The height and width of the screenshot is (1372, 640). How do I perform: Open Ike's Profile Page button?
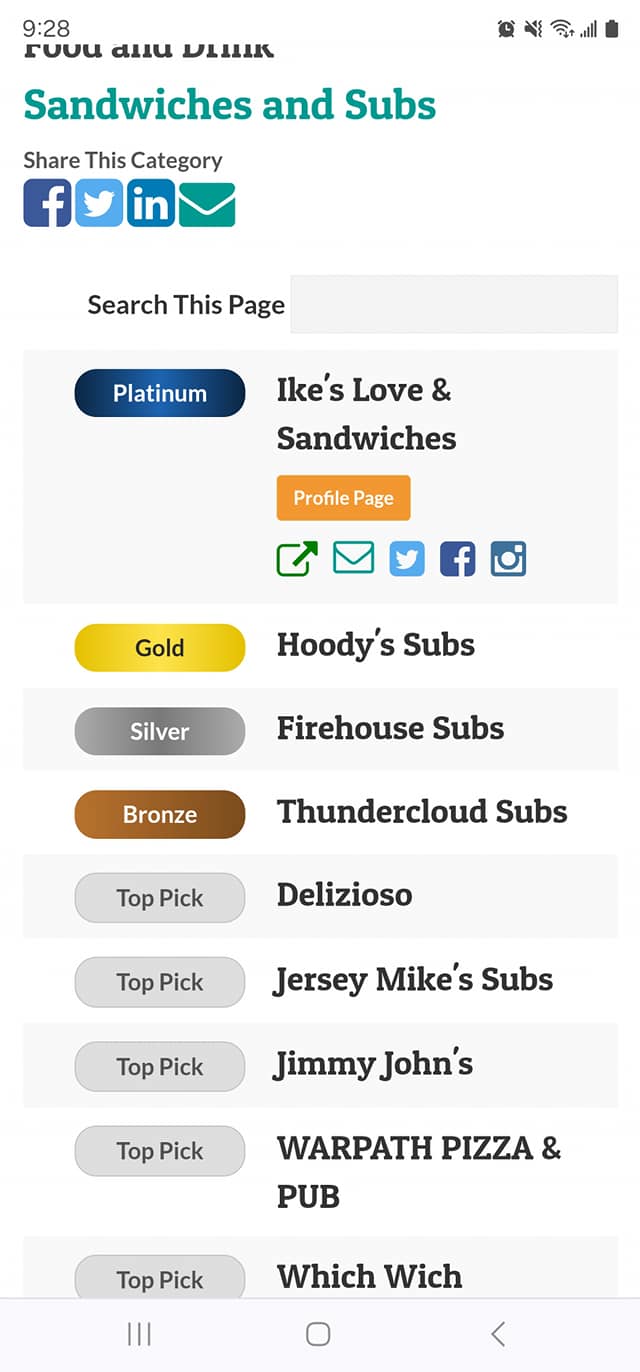343,498
